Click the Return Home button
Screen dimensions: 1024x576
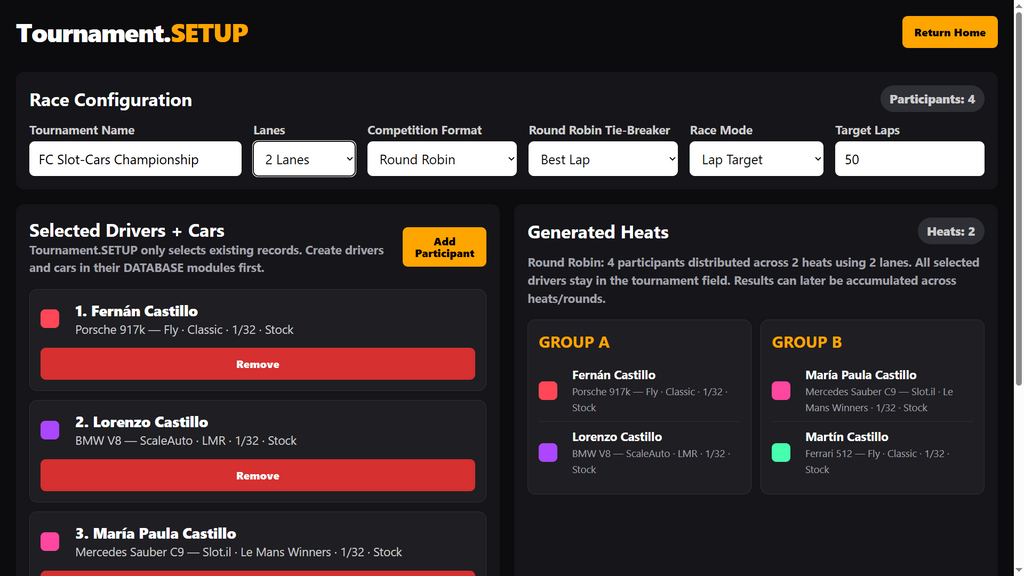pos(950,32)
